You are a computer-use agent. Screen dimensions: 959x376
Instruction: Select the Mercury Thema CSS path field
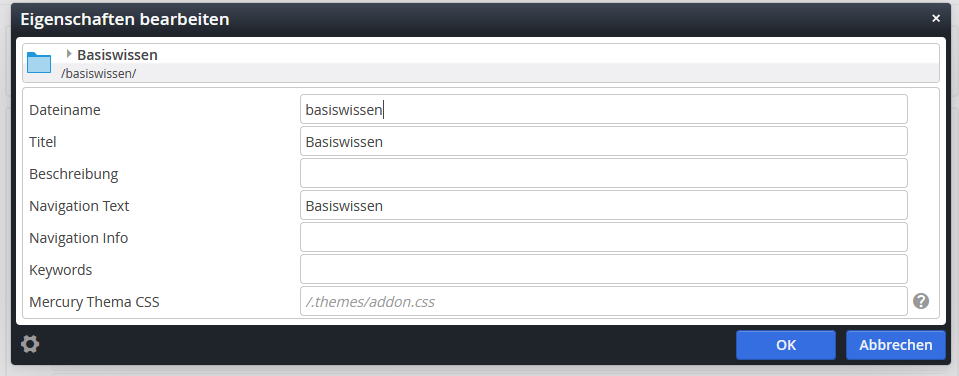pyautogui.click(x=604, y=301)
